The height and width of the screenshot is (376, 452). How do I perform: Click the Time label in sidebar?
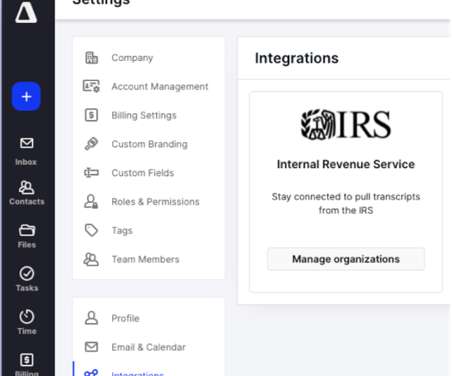(27, 331)
